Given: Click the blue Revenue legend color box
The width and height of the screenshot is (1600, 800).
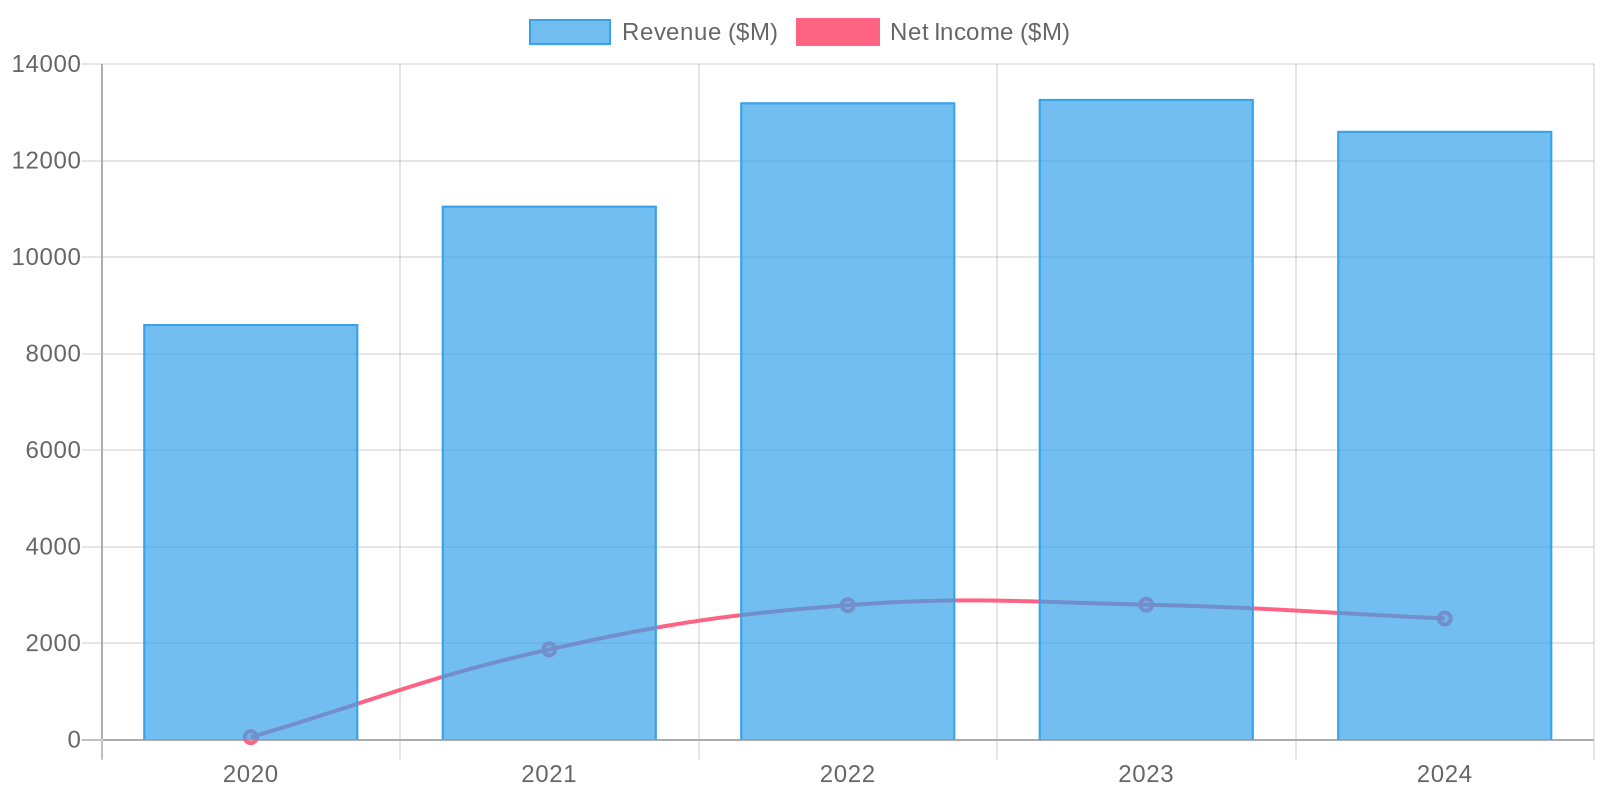Looking at the screenshot, I should 569,32.
